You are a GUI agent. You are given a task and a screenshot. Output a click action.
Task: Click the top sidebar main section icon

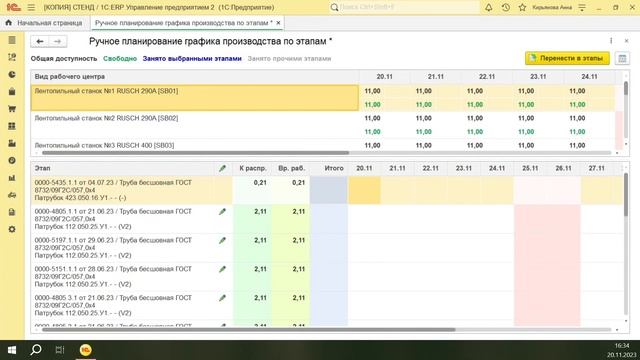pyautogui.click(x=12, y=40)
